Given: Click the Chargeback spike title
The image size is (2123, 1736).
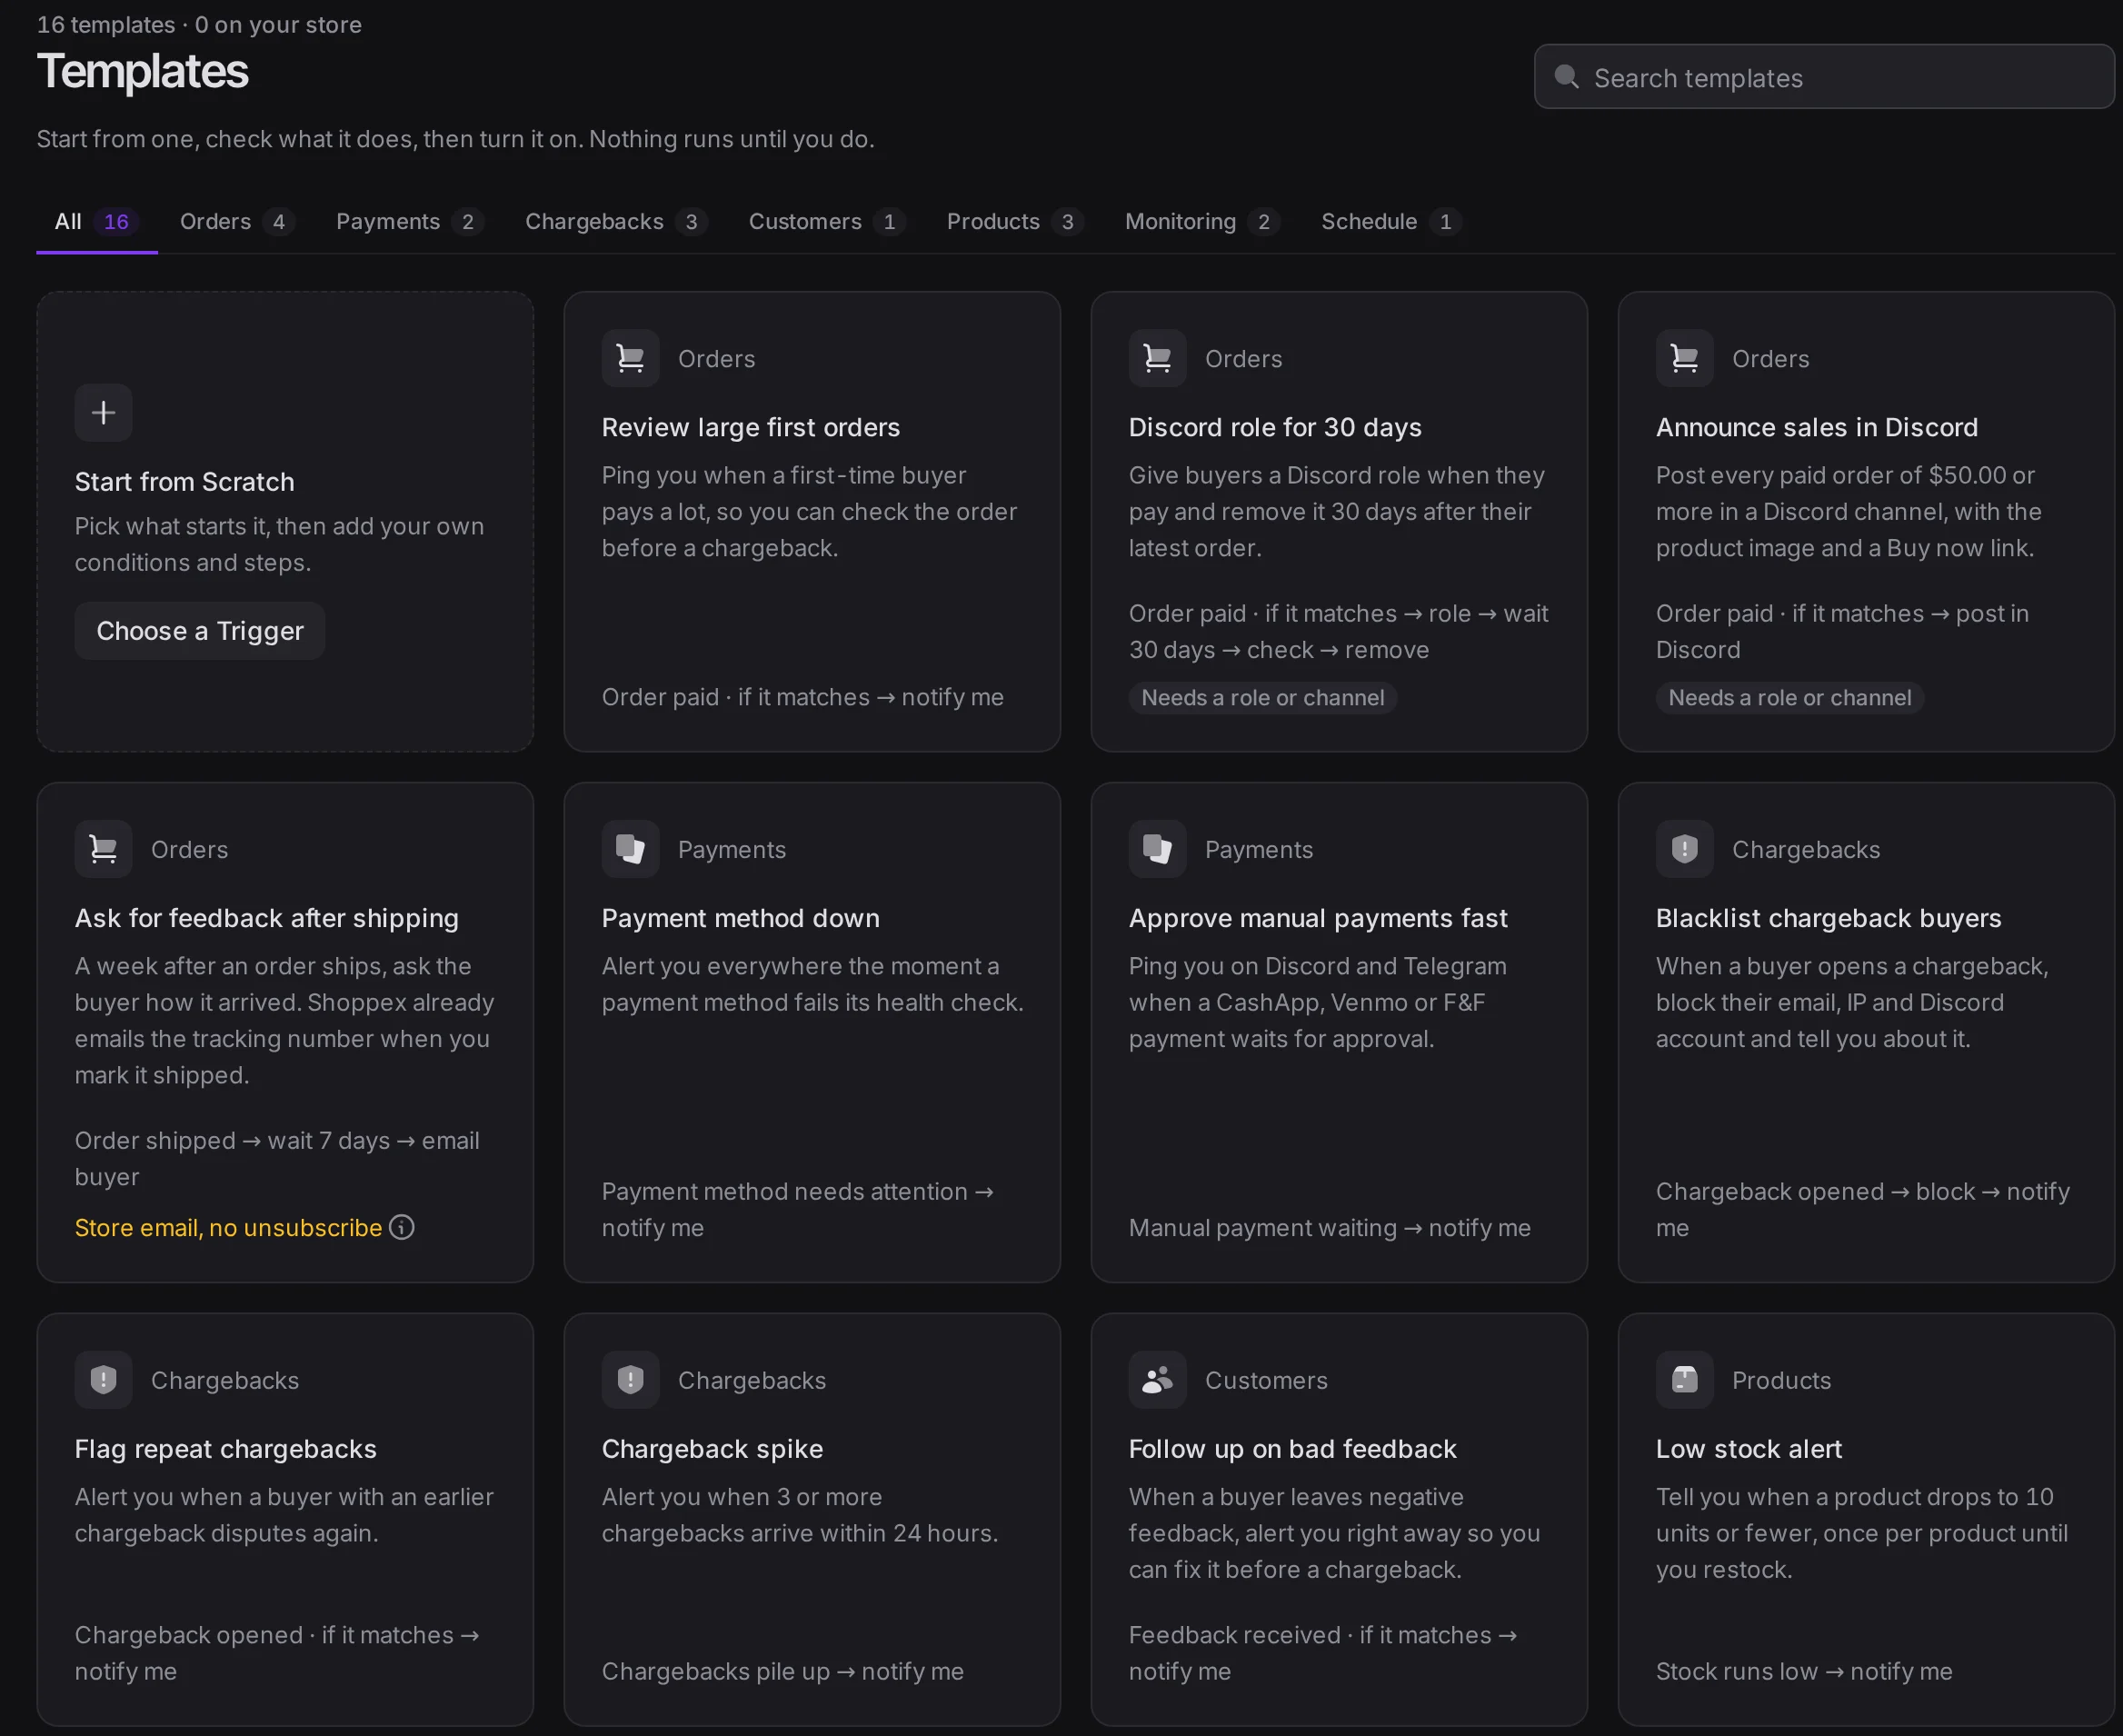Looking at the screenshot, I should click(712, 1449).
